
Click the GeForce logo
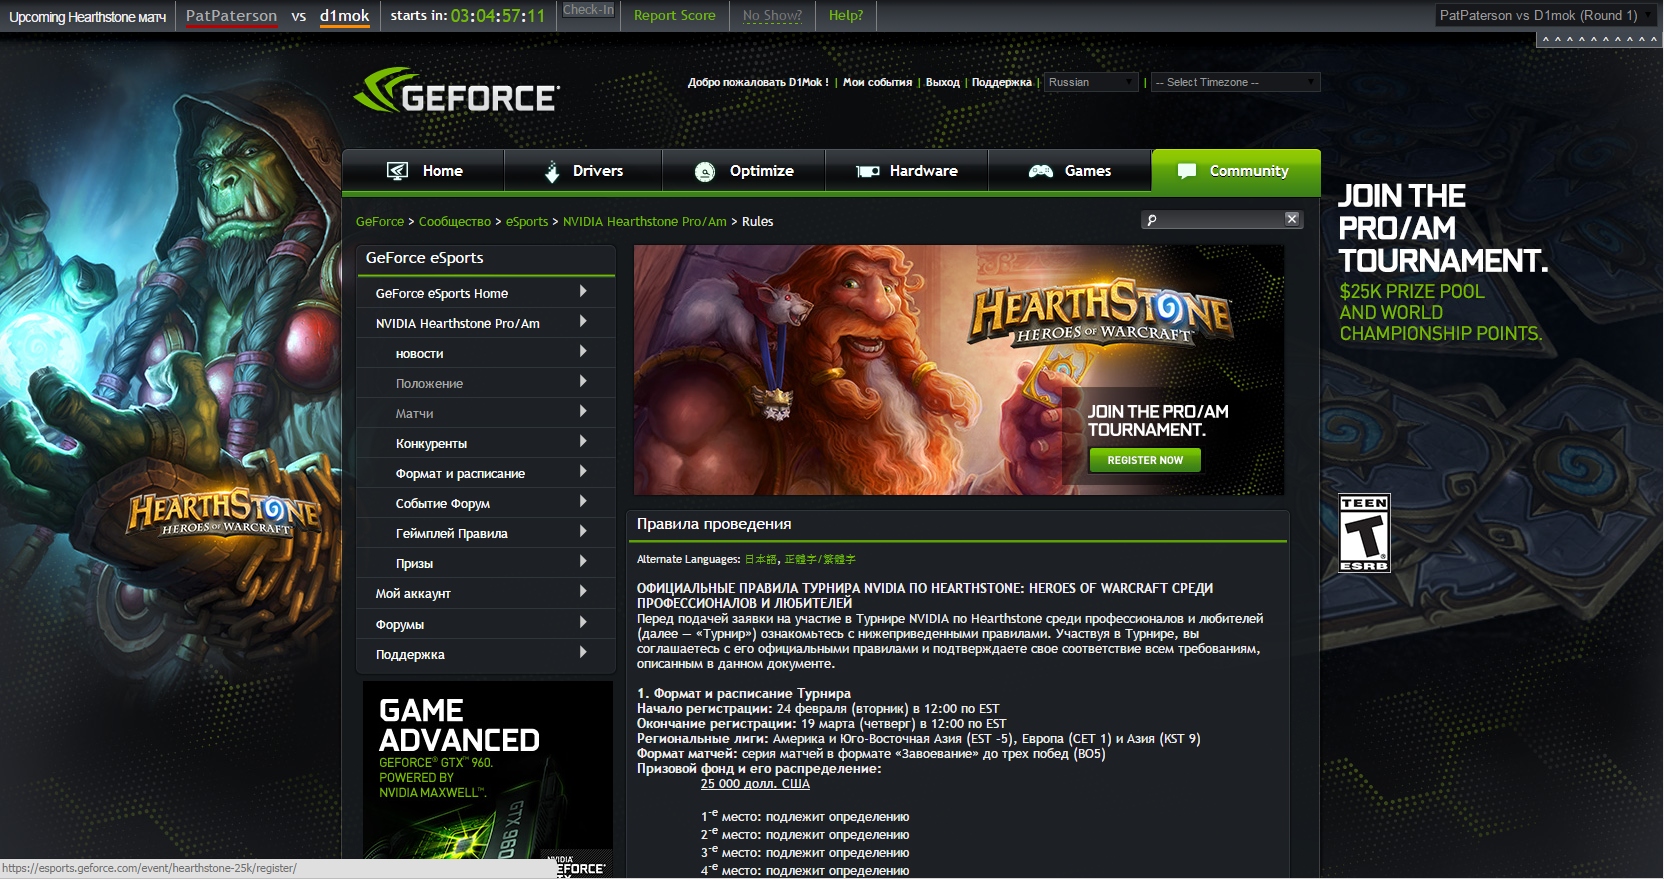[457, 92]
